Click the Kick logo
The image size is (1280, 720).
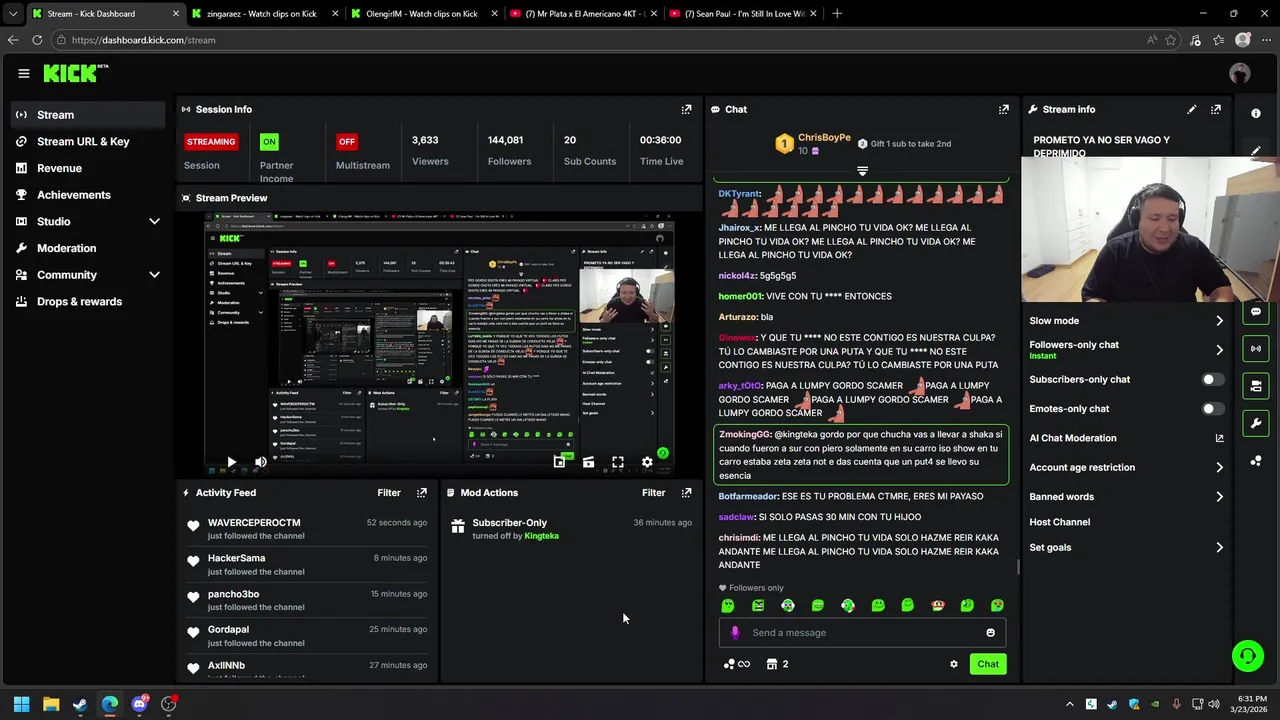pyautogui.click(x=73, y=73)
